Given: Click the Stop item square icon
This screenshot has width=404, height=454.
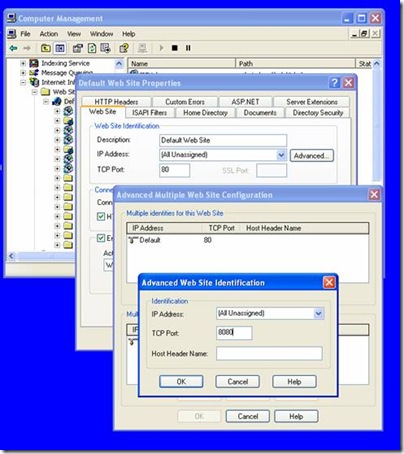Looking at the screenshot, I should pyautogui.click(x=175, y=48).
